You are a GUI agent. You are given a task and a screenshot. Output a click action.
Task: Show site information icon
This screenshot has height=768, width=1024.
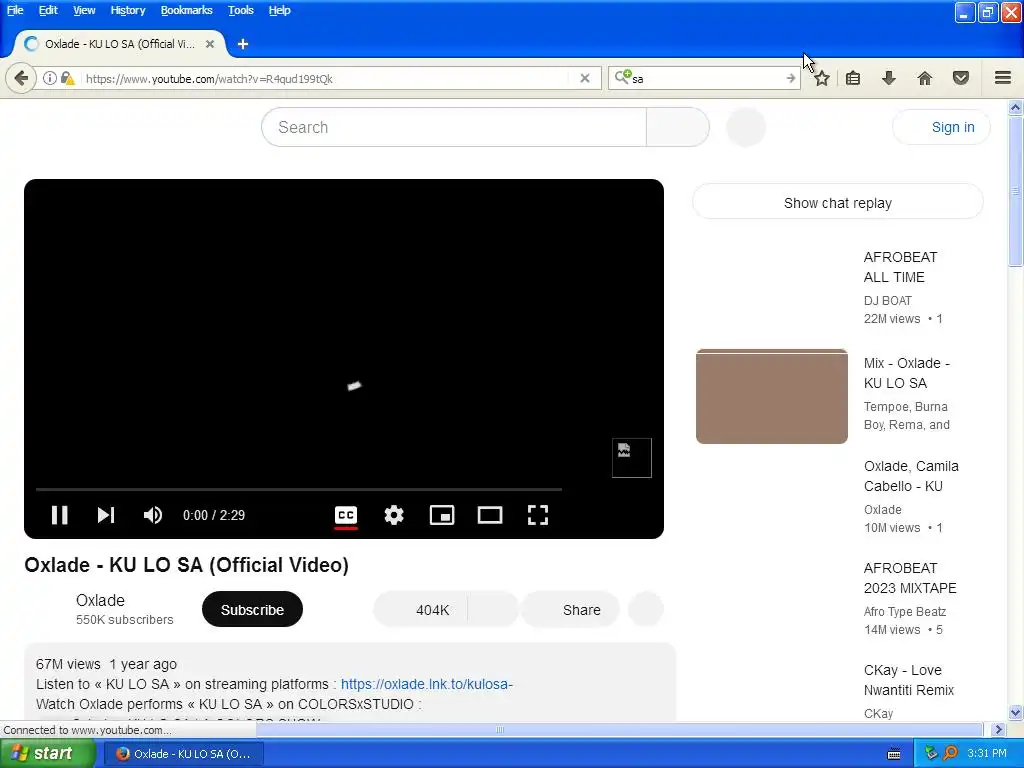pyautogui.click(x=50, y=78)
